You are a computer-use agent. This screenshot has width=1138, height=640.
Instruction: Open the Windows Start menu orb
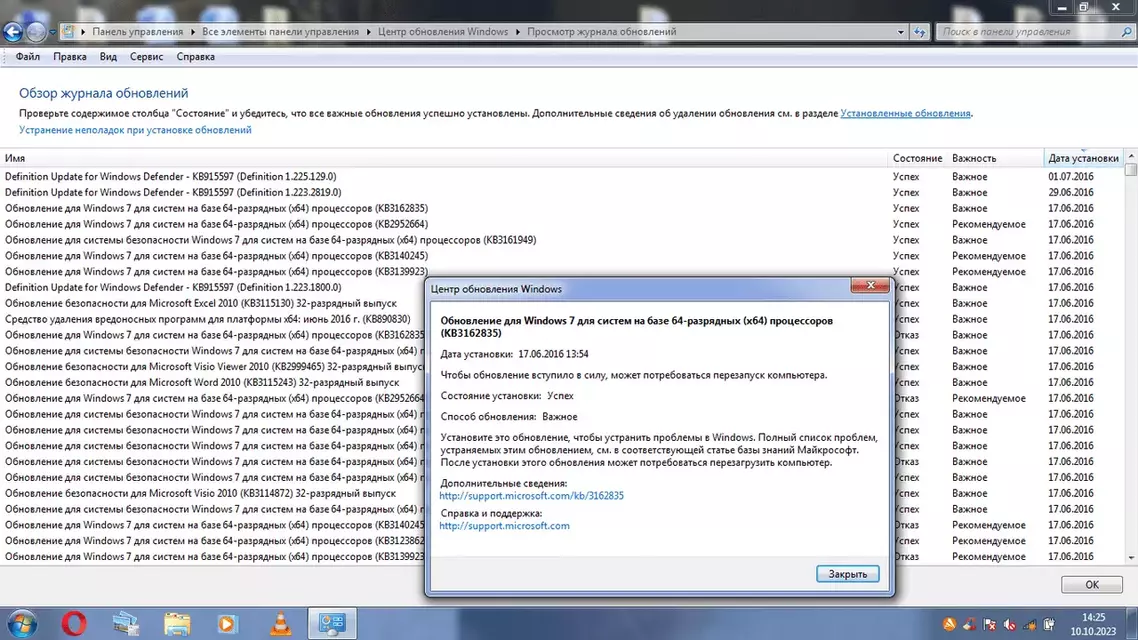click(22, 624)
